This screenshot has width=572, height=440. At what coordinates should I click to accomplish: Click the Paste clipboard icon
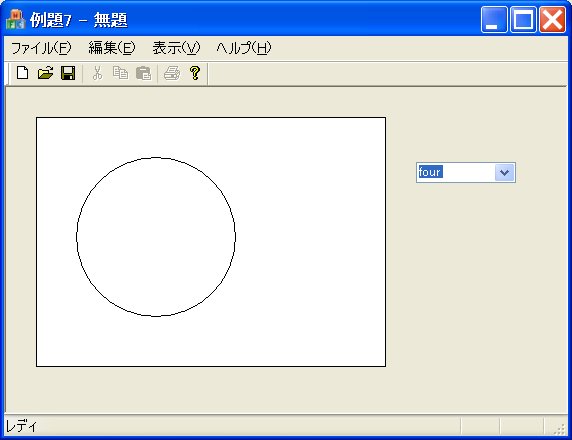(x=143, y=73)
